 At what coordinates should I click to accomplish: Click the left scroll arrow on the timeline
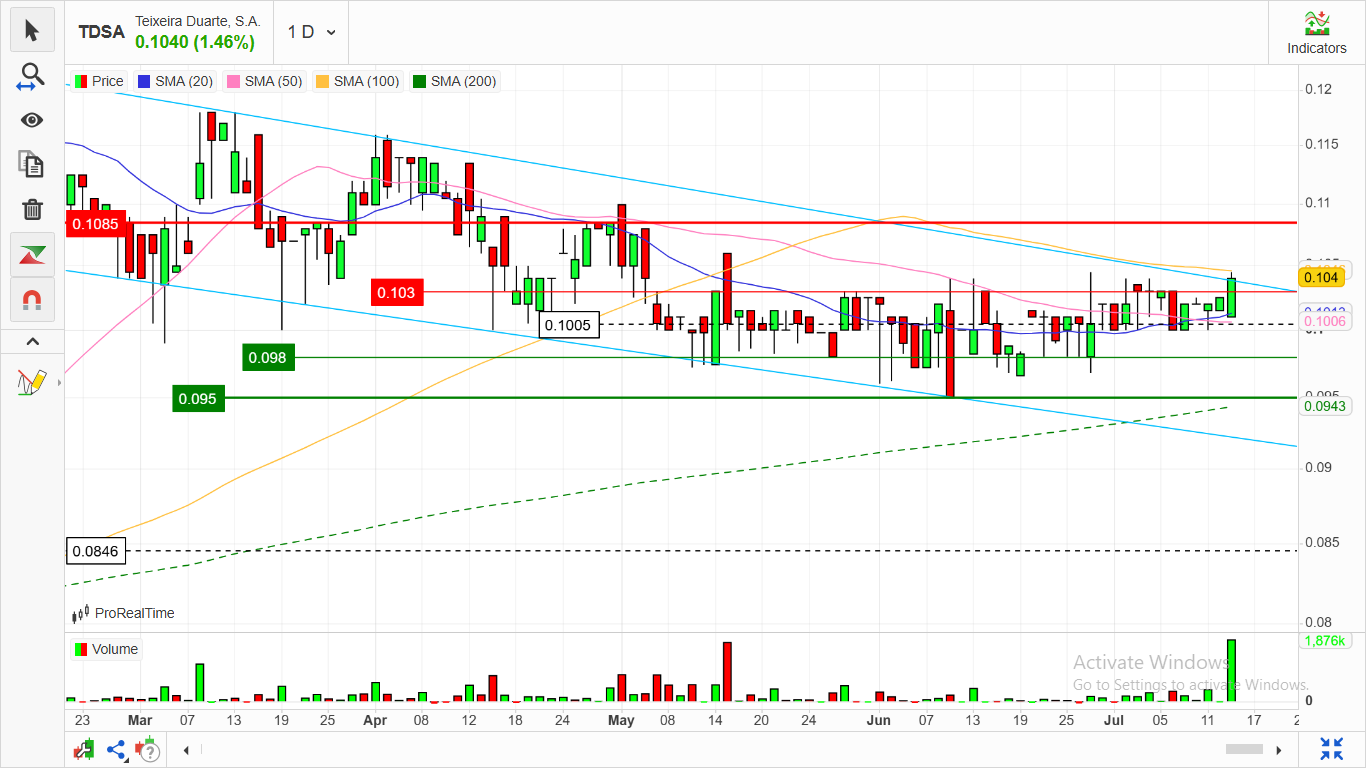click(186, 749)
